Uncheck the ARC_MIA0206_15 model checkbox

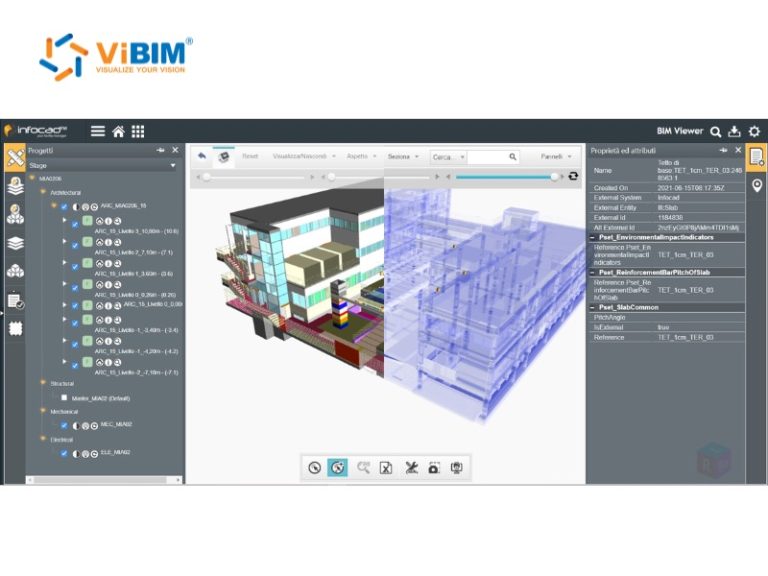click(x=64, y=207)
